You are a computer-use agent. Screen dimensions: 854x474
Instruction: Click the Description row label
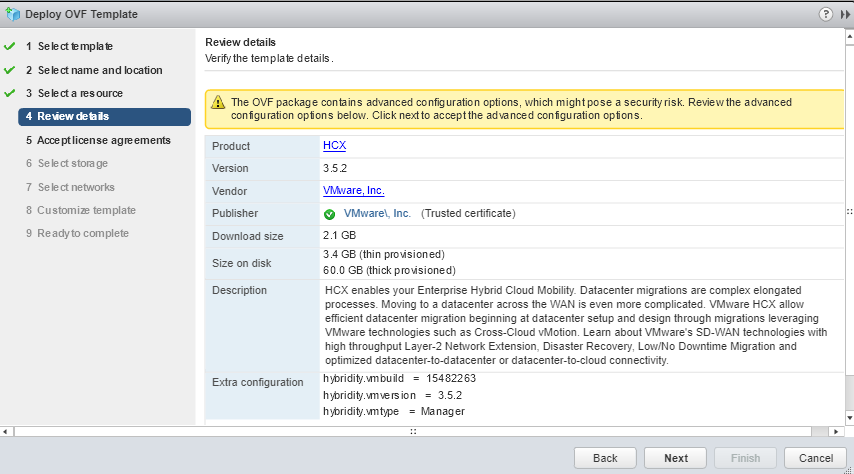tap(239, 290)
